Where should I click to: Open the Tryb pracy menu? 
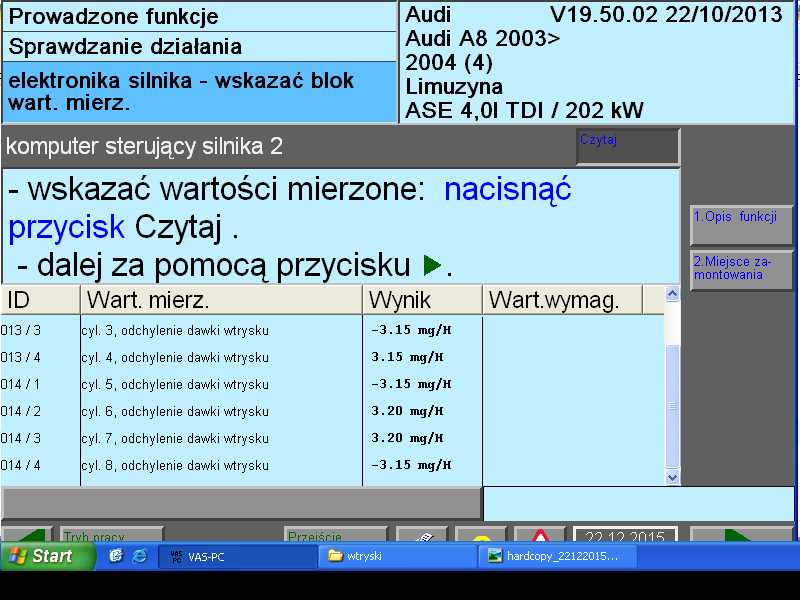(111, 534)
